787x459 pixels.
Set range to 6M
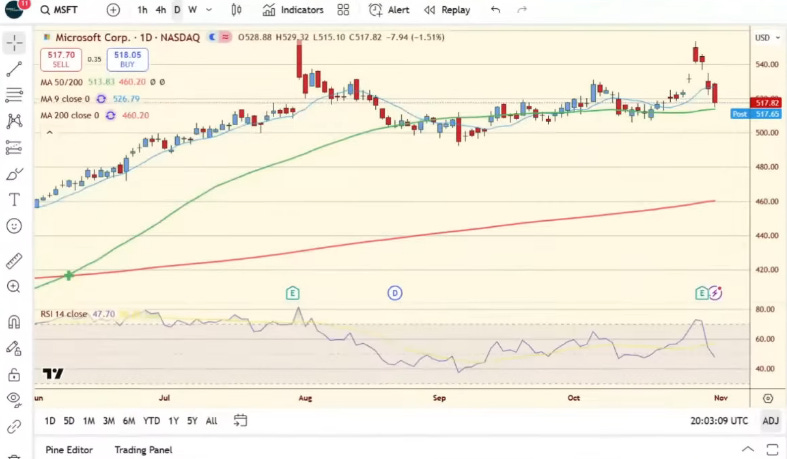129,421
